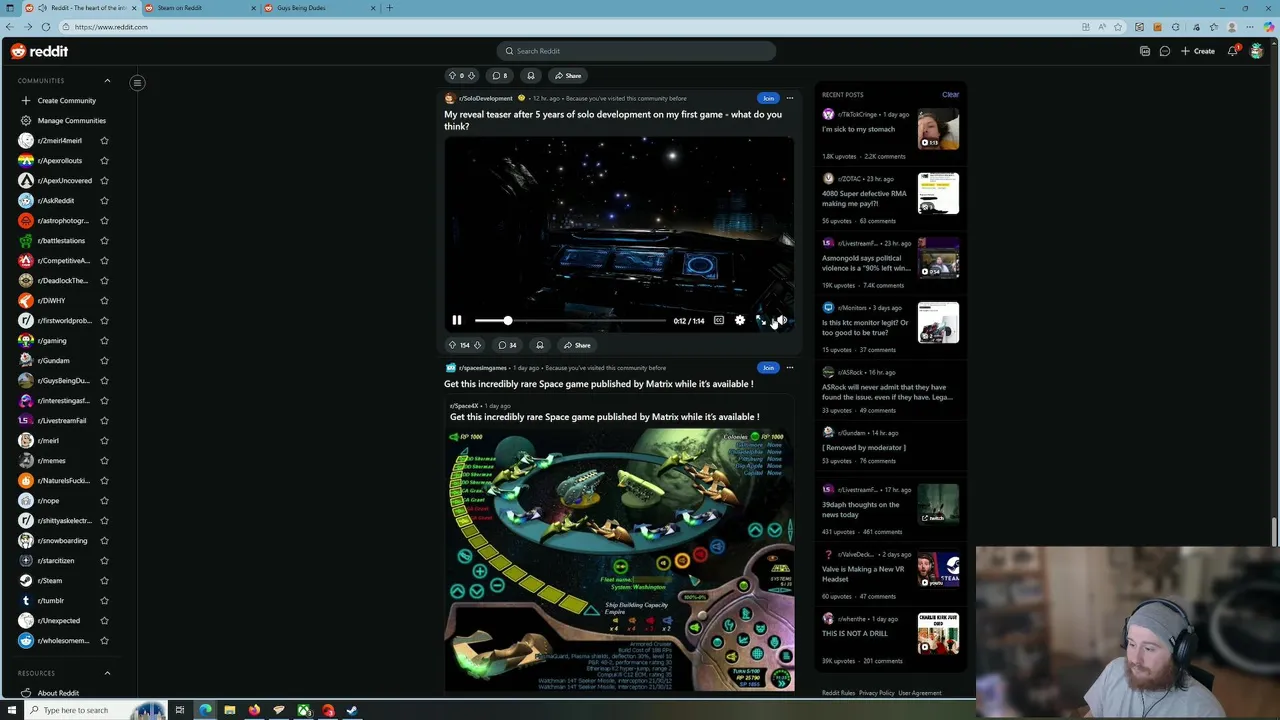Screen dimensions: 1280x720
Task: Open recent post 'I'm sick to my stomach'
Action: 858,129
